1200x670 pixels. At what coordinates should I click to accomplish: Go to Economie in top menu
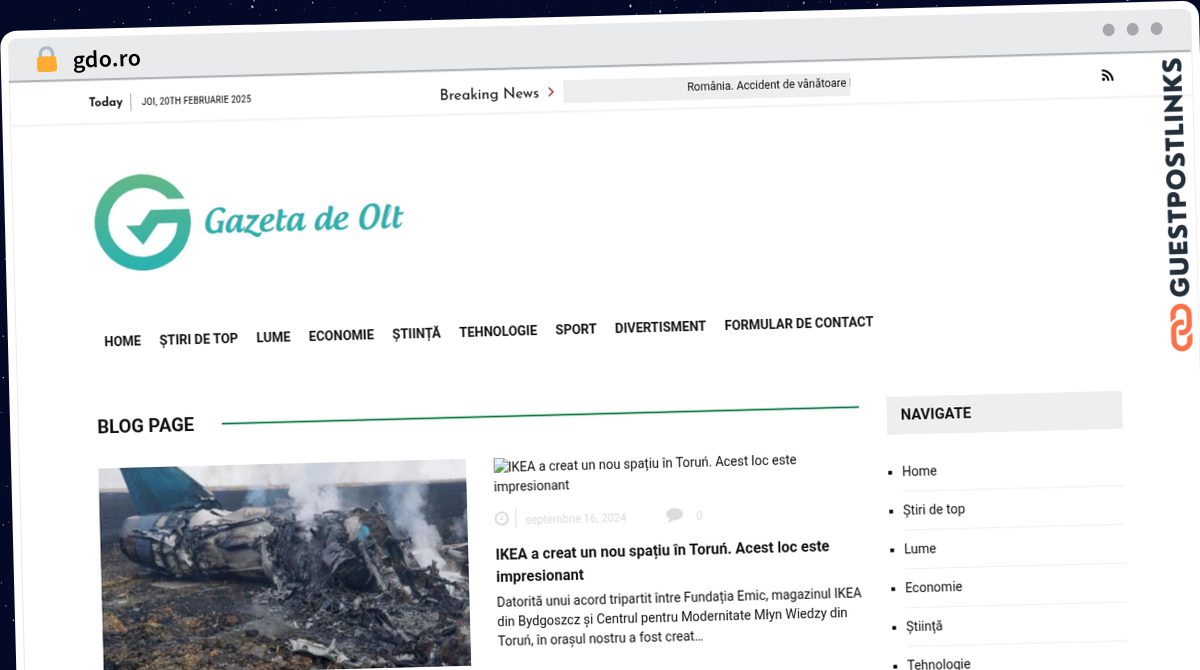pos(341,335)
